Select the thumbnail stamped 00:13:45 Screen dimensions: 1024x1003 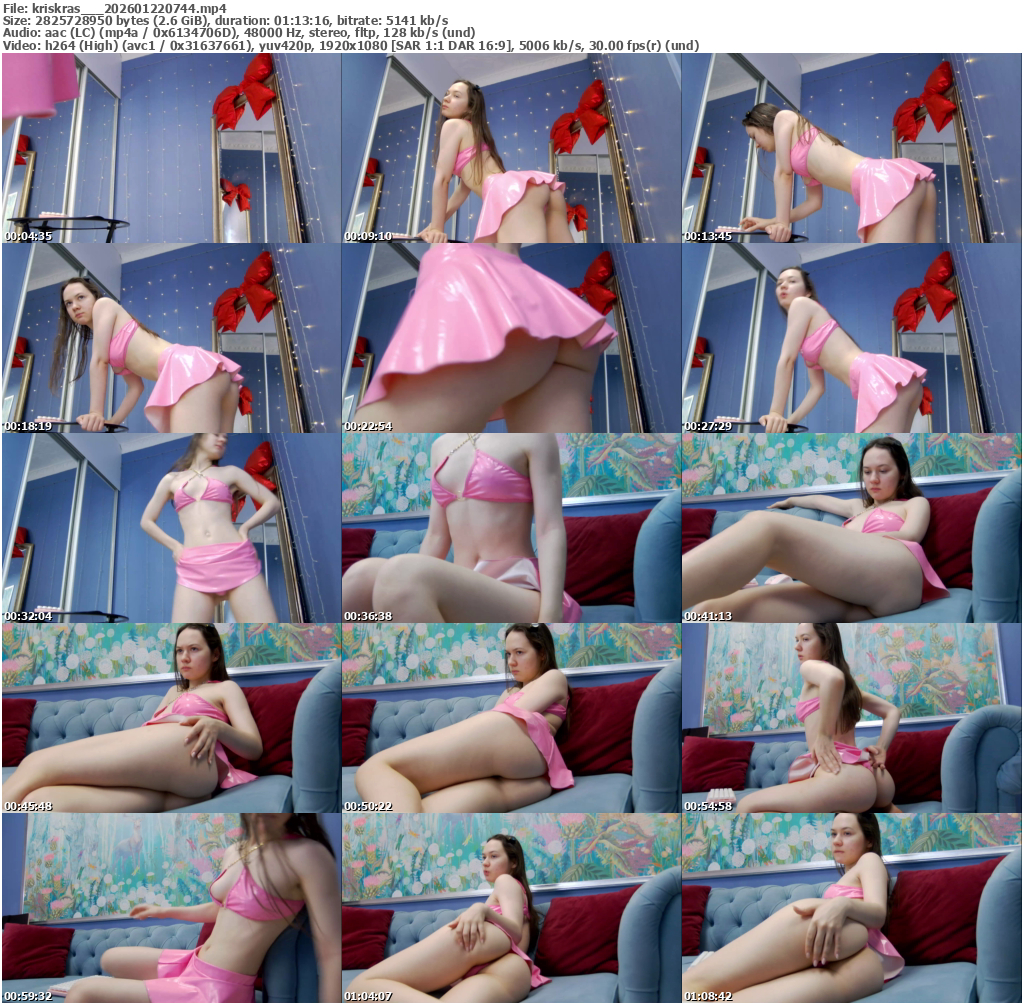(x=852, y=148)
